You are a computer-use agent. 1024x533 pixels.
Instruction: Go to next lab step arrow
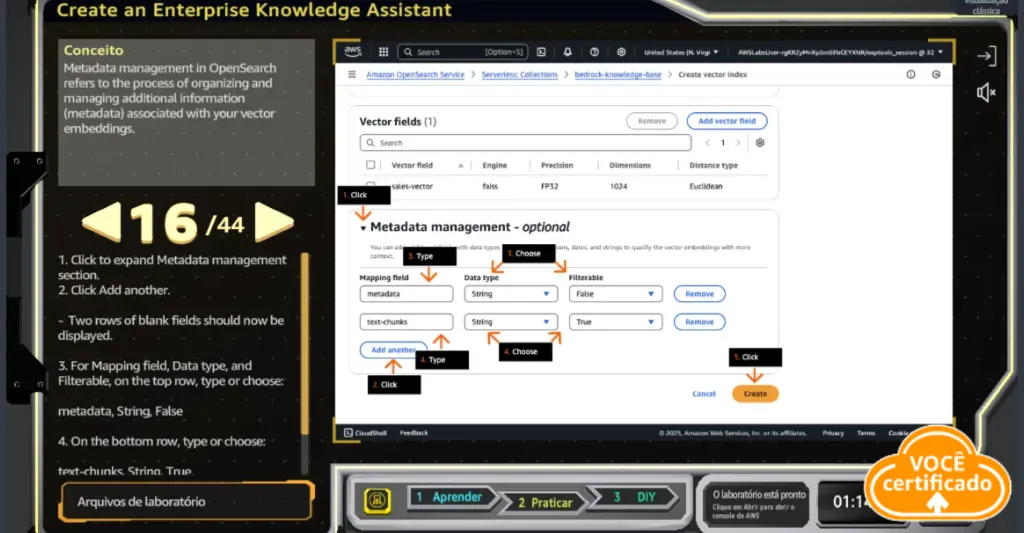[x=274, y=222]
